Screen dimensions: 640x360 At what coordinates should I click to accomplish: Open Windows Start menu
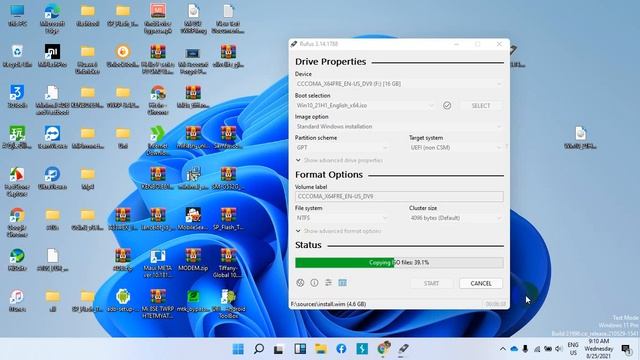pos(238,349)
